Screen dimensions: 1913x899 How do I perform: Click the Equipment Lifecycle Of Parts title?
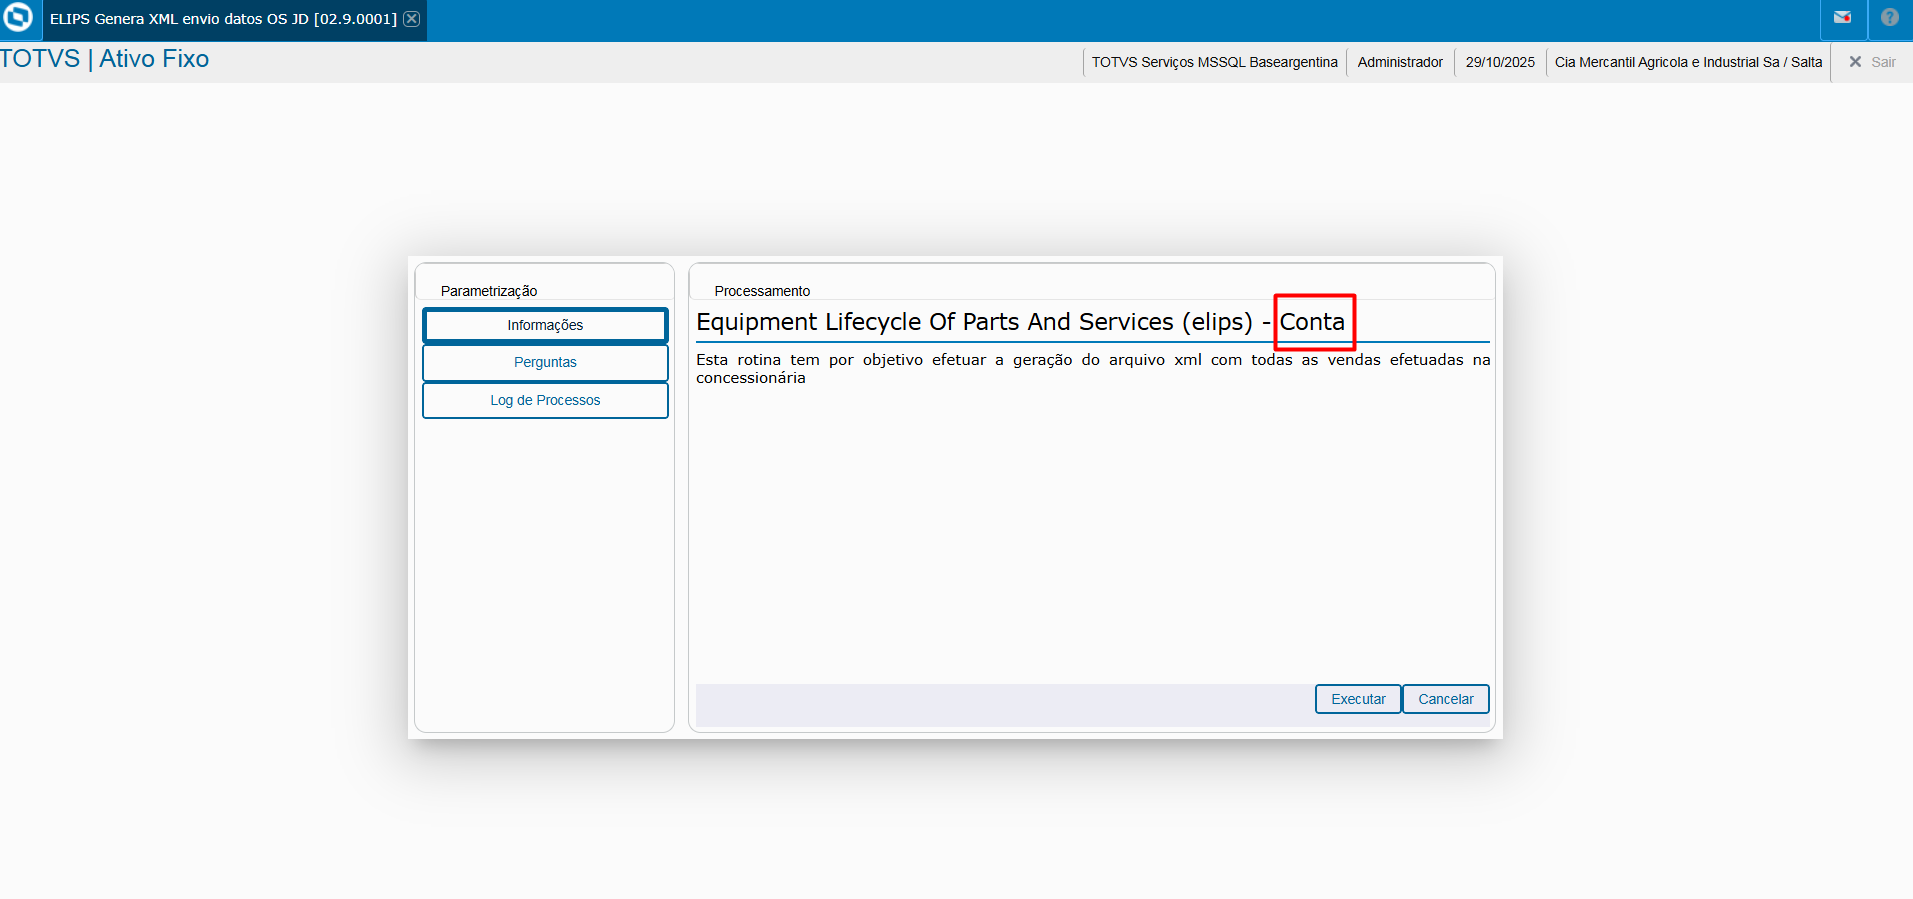974,322
